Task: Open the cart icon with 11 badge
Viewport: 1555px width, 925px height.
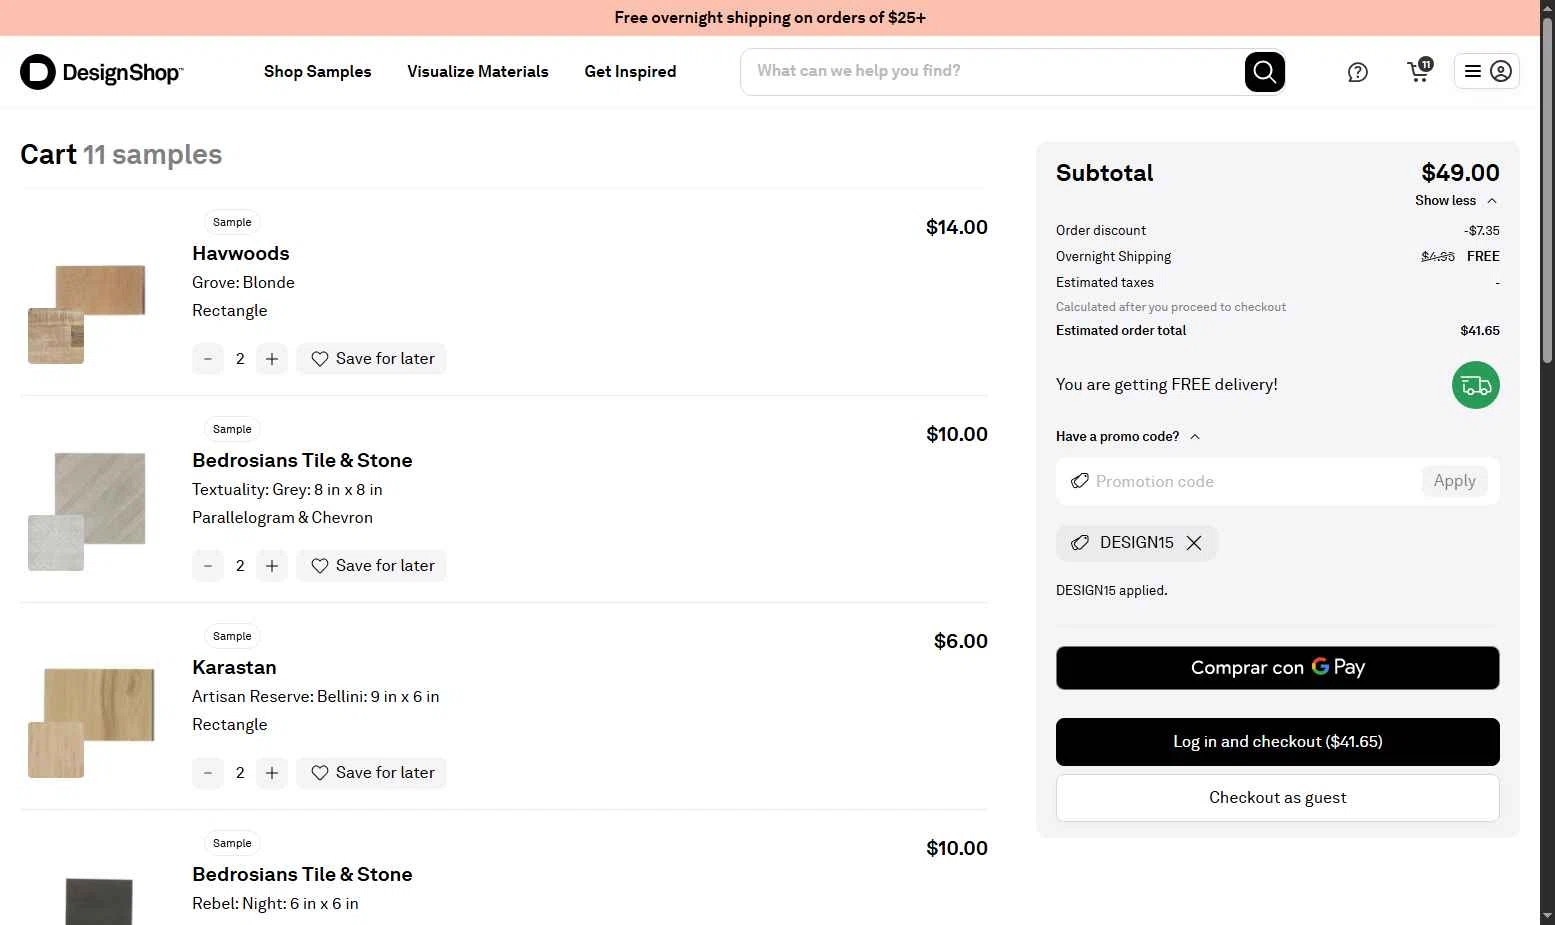Action: (1419, 71)
